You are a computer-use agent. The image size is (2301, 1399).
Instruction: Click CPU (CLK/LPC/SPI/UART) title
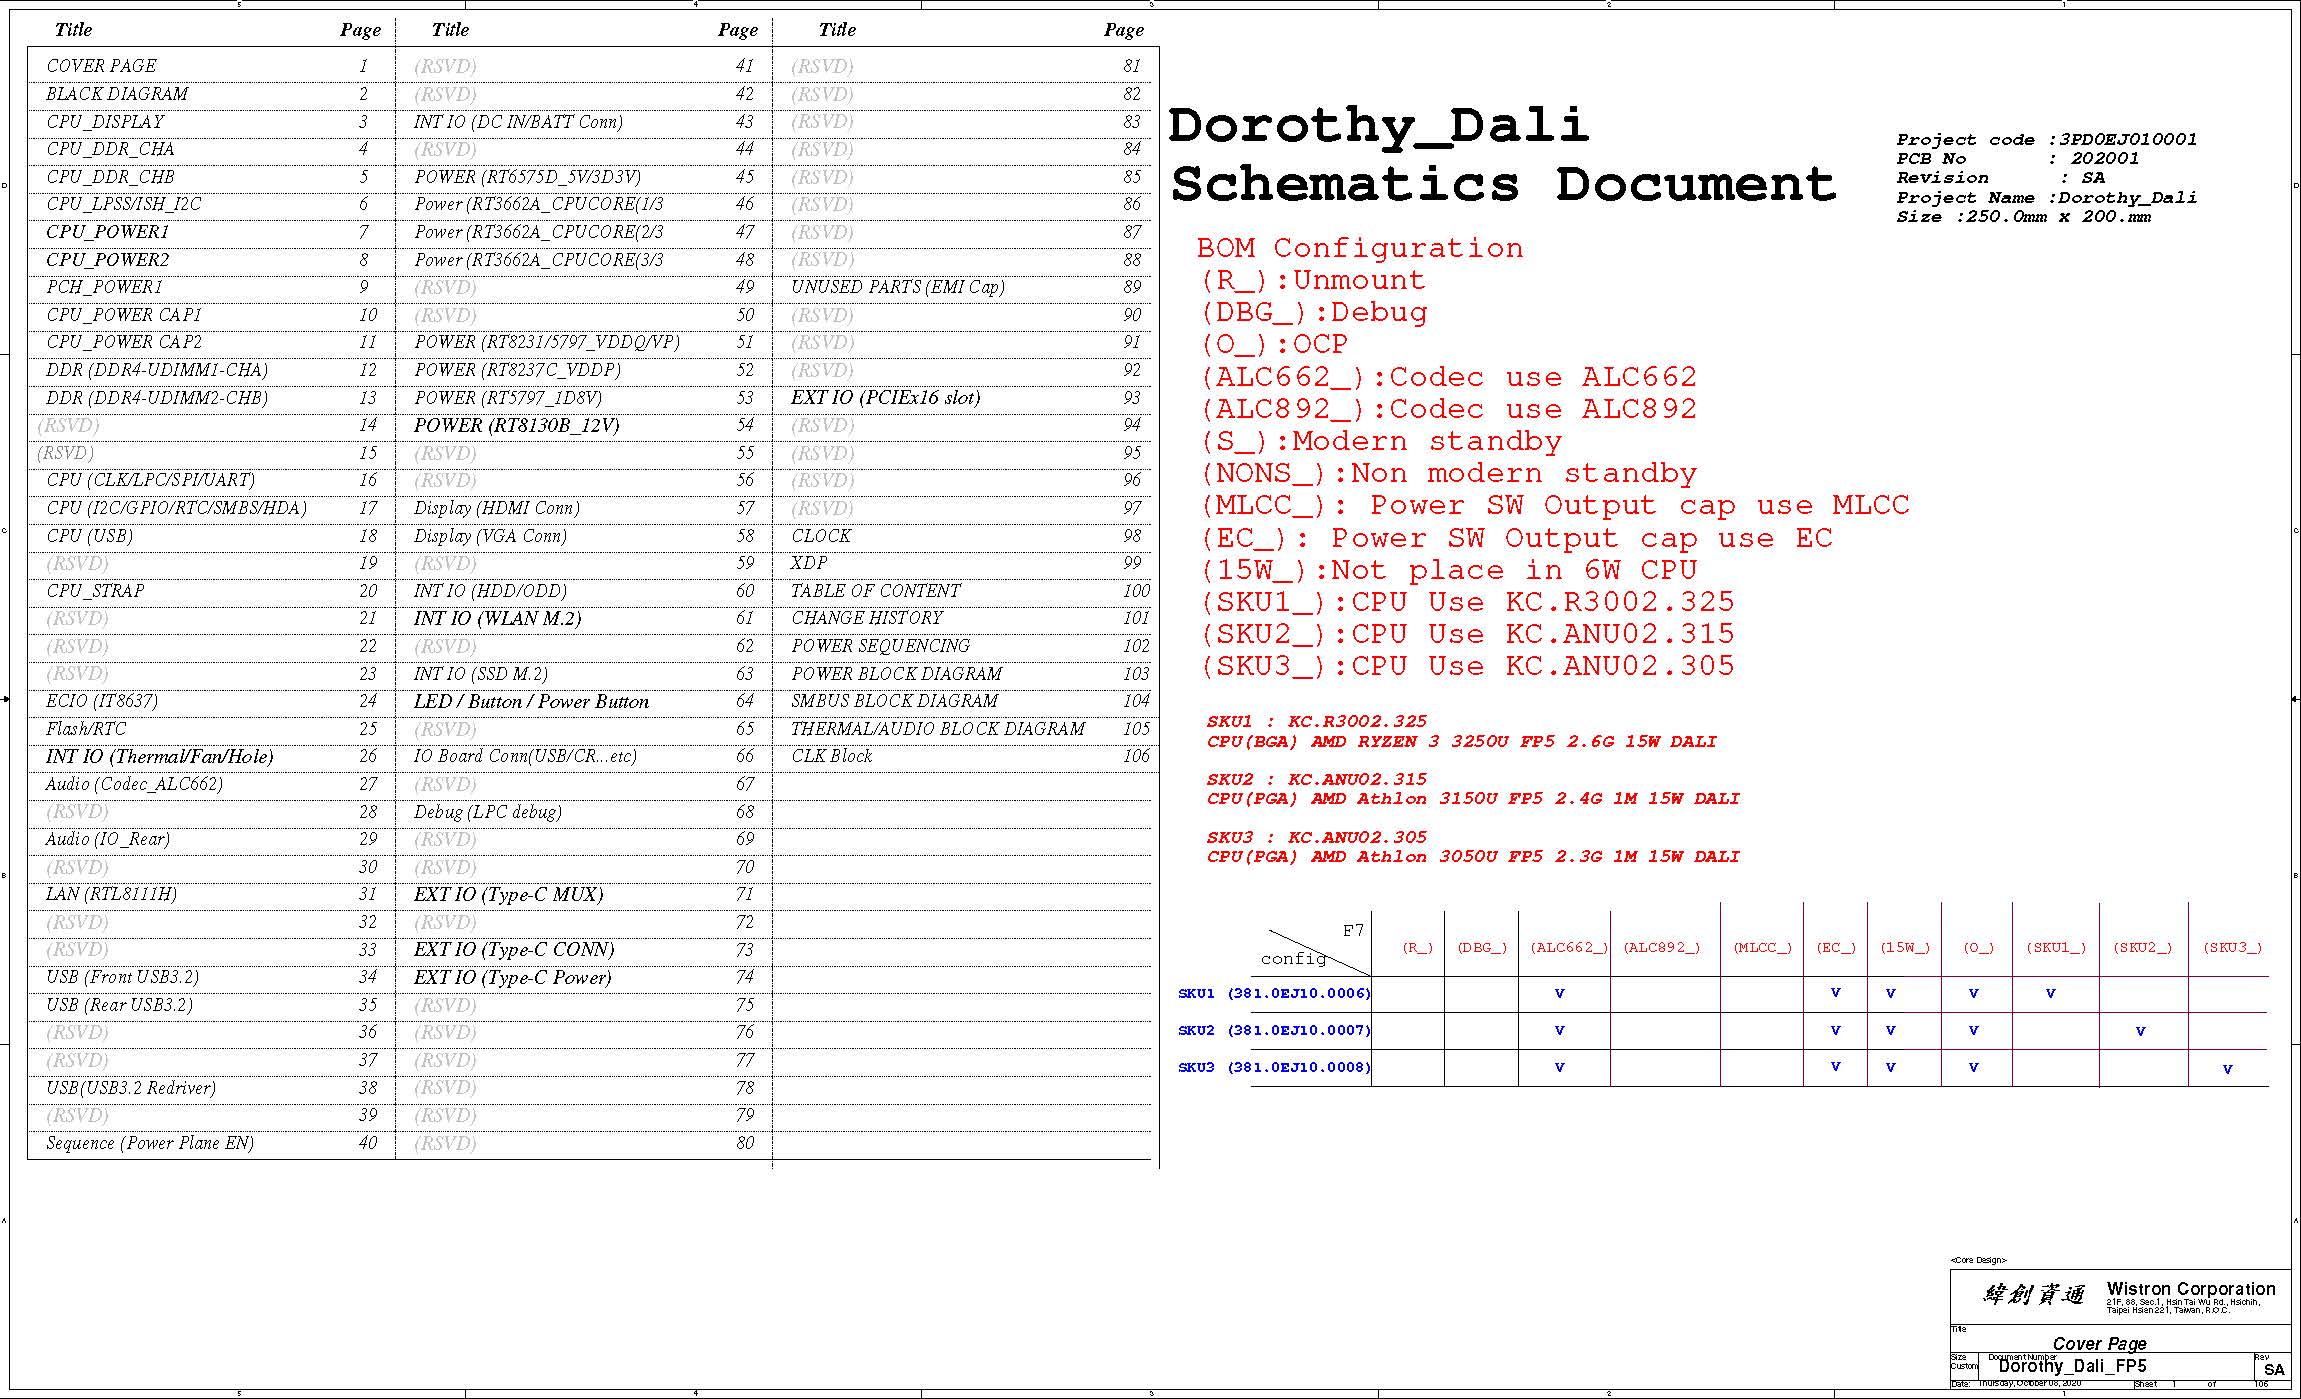(x=151, y=480)
